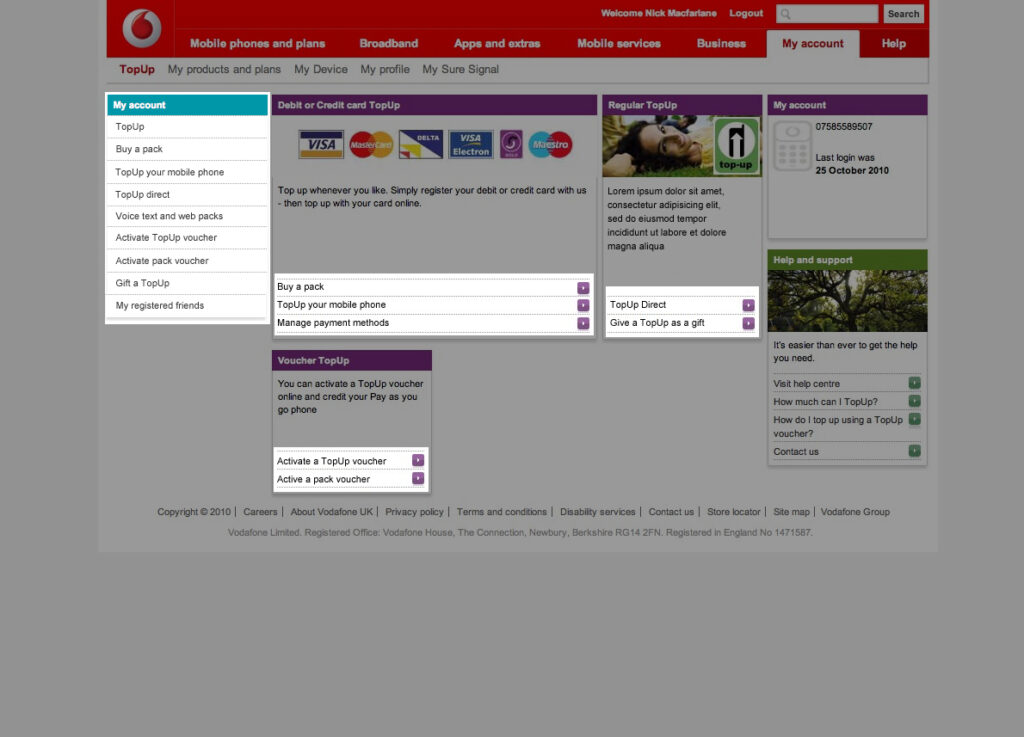Select the Visa Electron icon
The image size is (1024, 737).
470,144
